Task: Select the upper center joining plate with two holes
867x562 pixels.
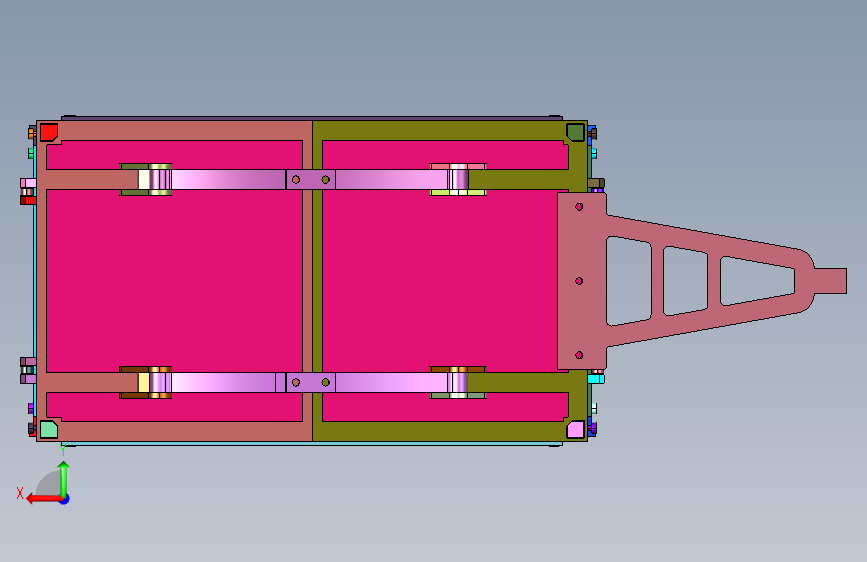Action: [x=311, y=180]
